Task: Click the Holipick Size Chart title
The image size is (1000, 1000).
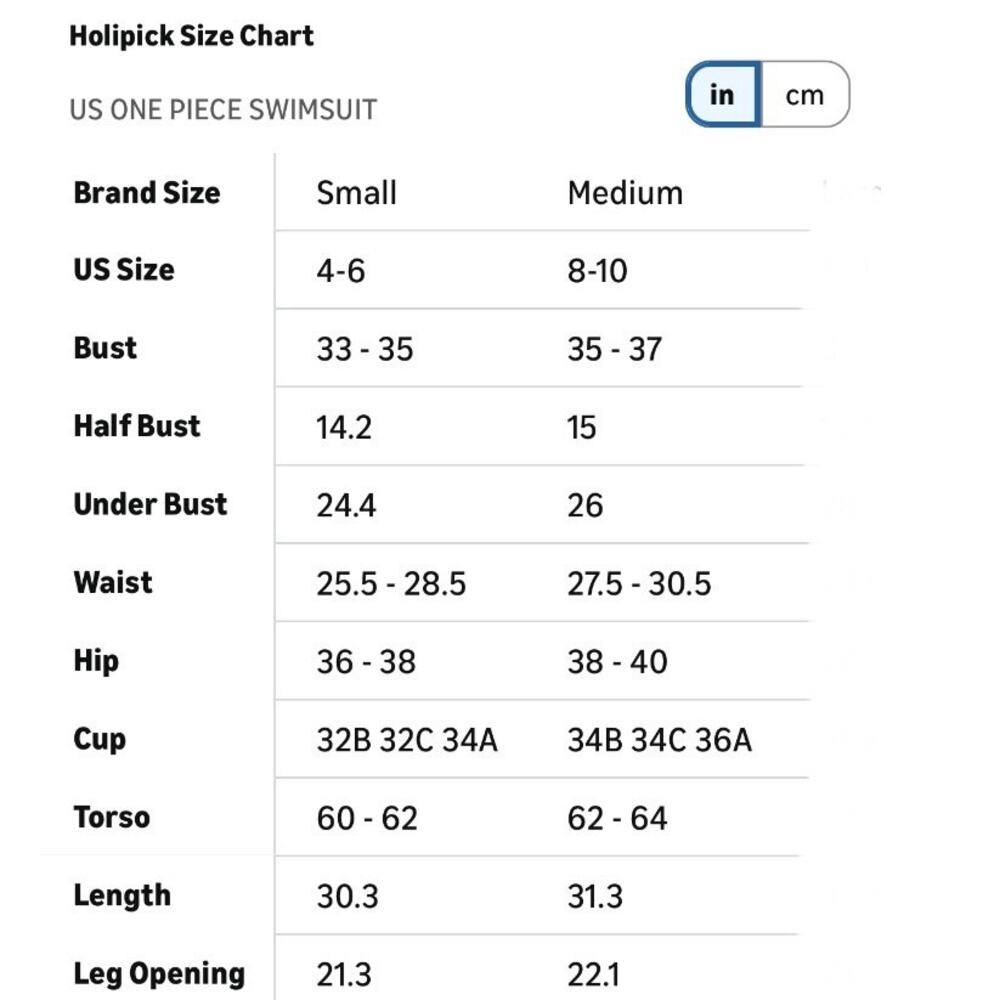Action: 191,36
